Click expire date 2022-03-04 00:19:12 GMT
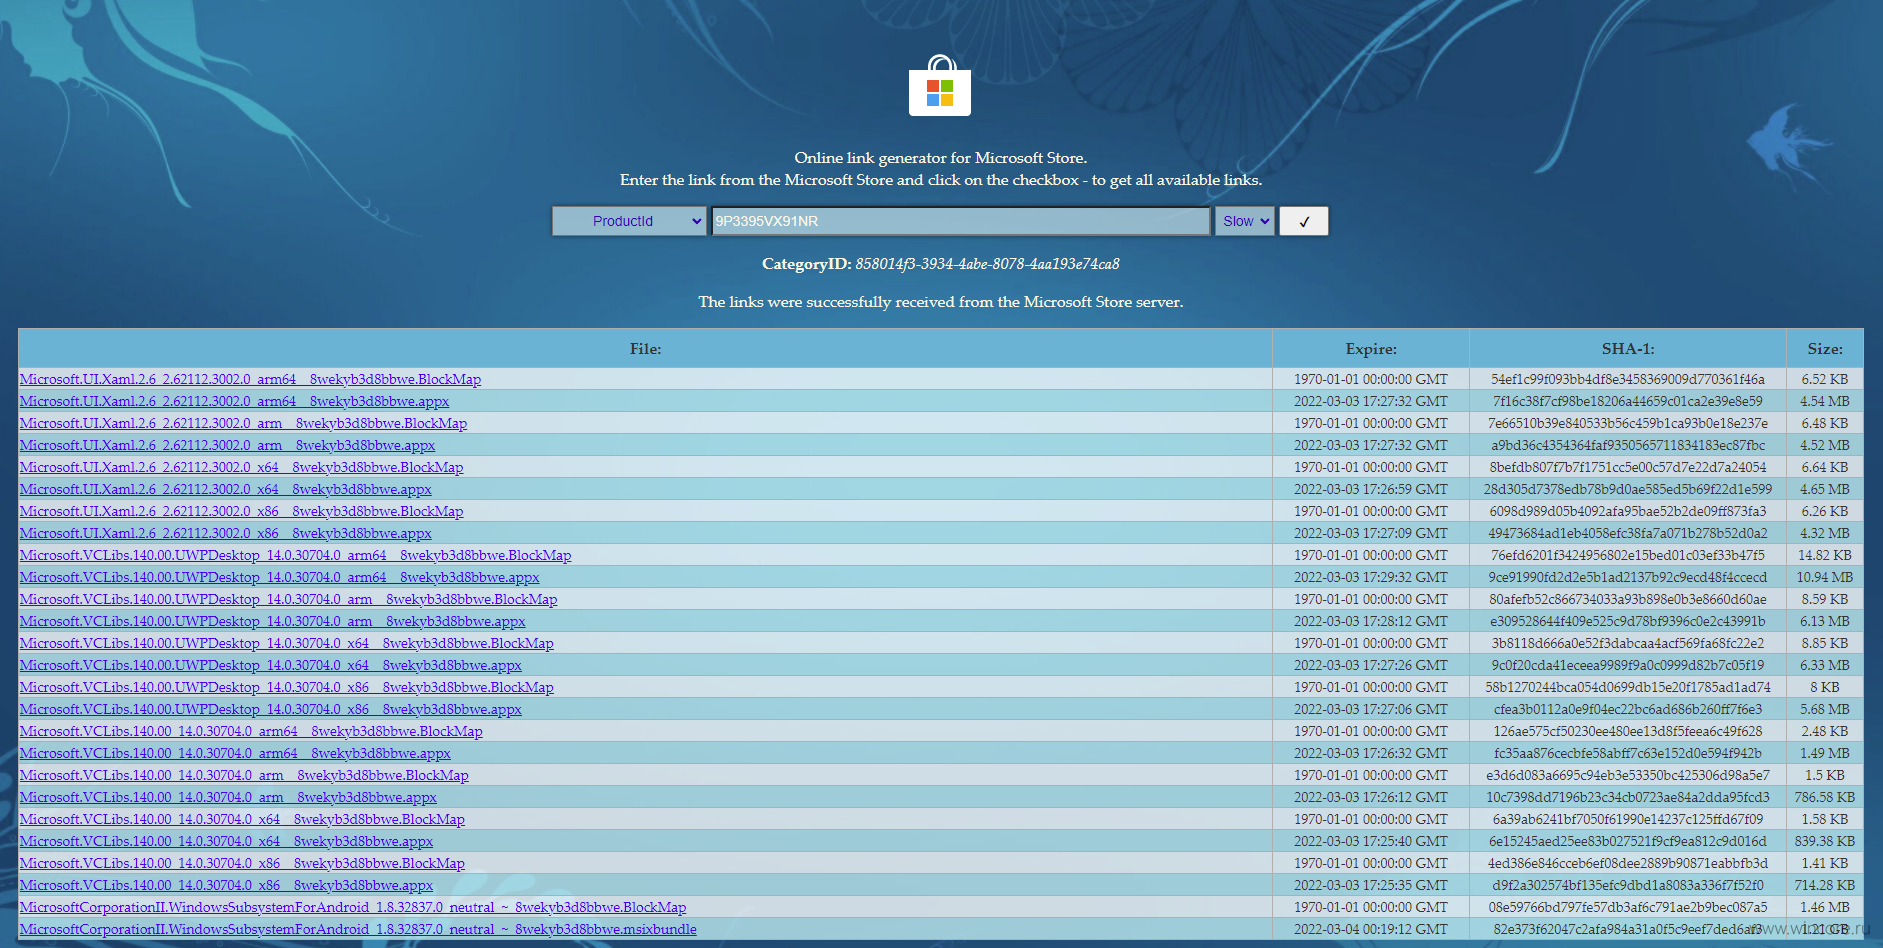This screenshot has height=948, width=1883. [x=1371, y=929]
